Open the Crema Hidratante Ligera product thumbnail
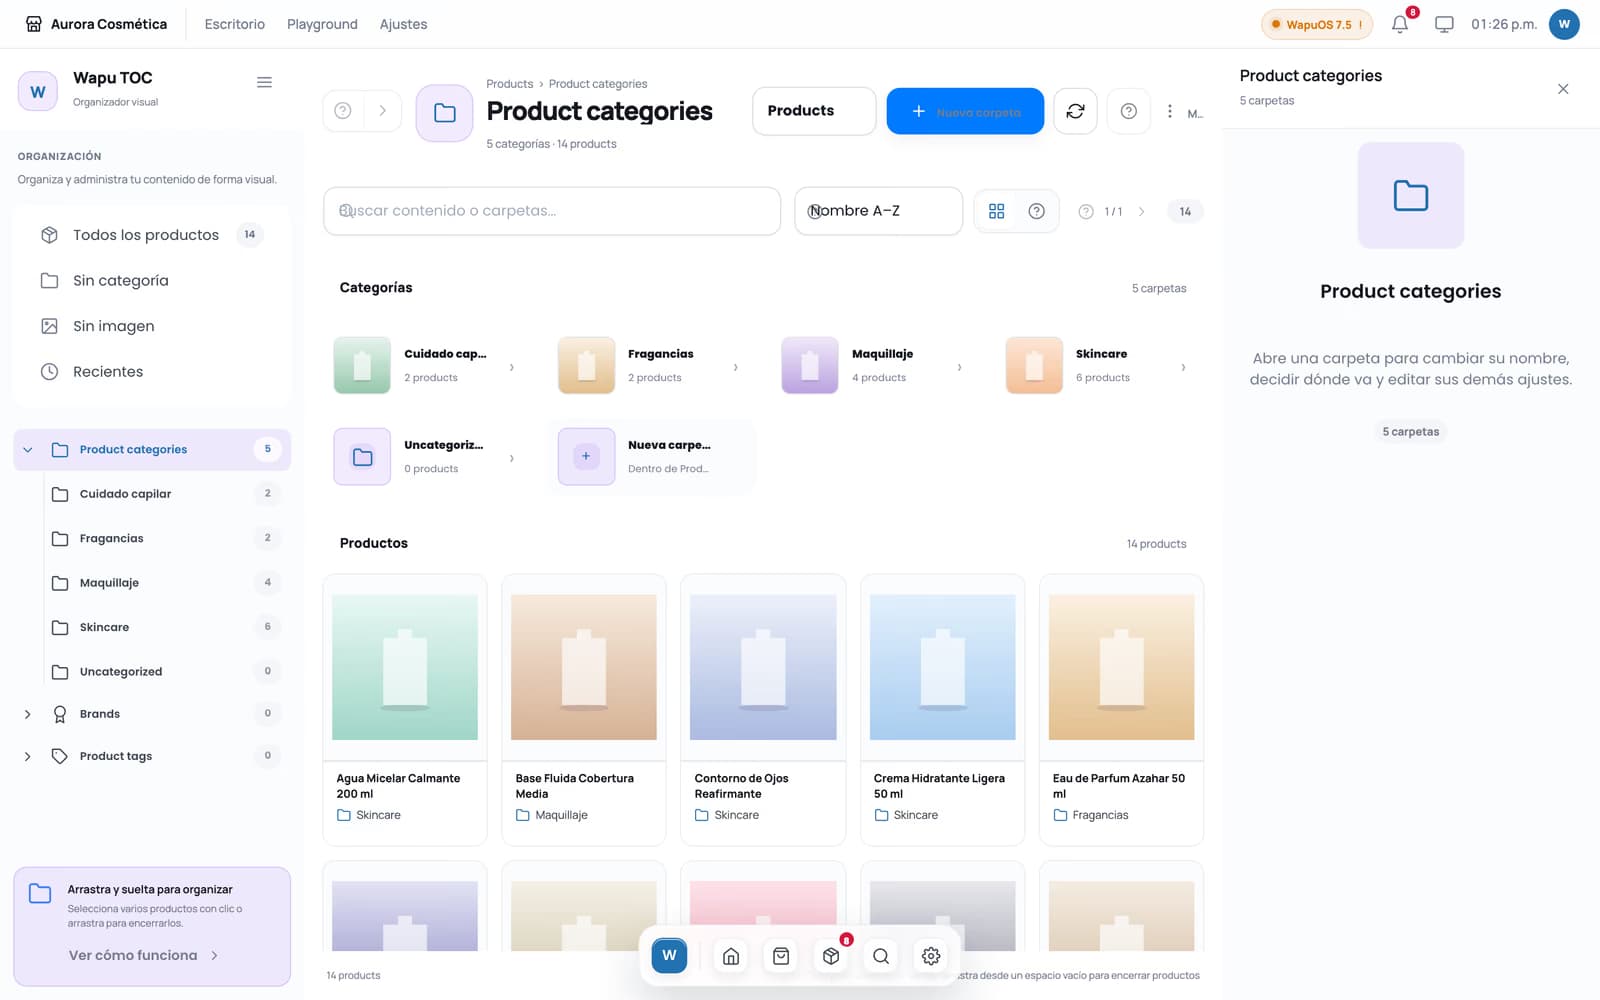The height and width of the screenshot is (1000, 1600). [x=942, y=667]
